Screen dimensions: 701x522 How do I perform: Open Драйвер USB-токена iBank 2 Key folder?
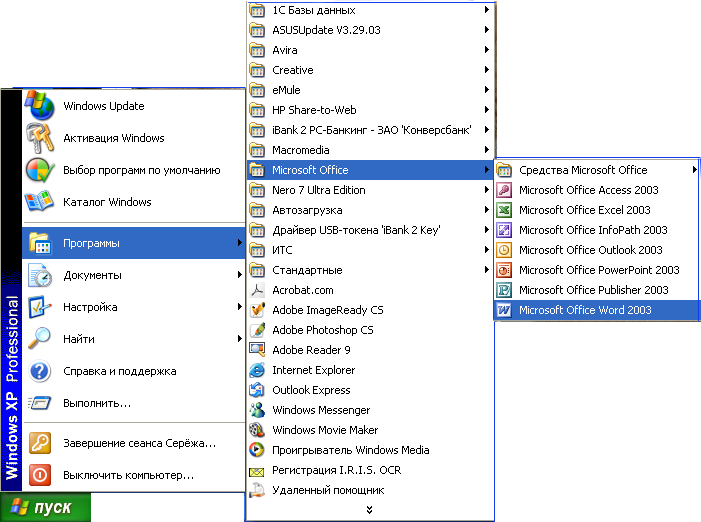click(370, 230)
